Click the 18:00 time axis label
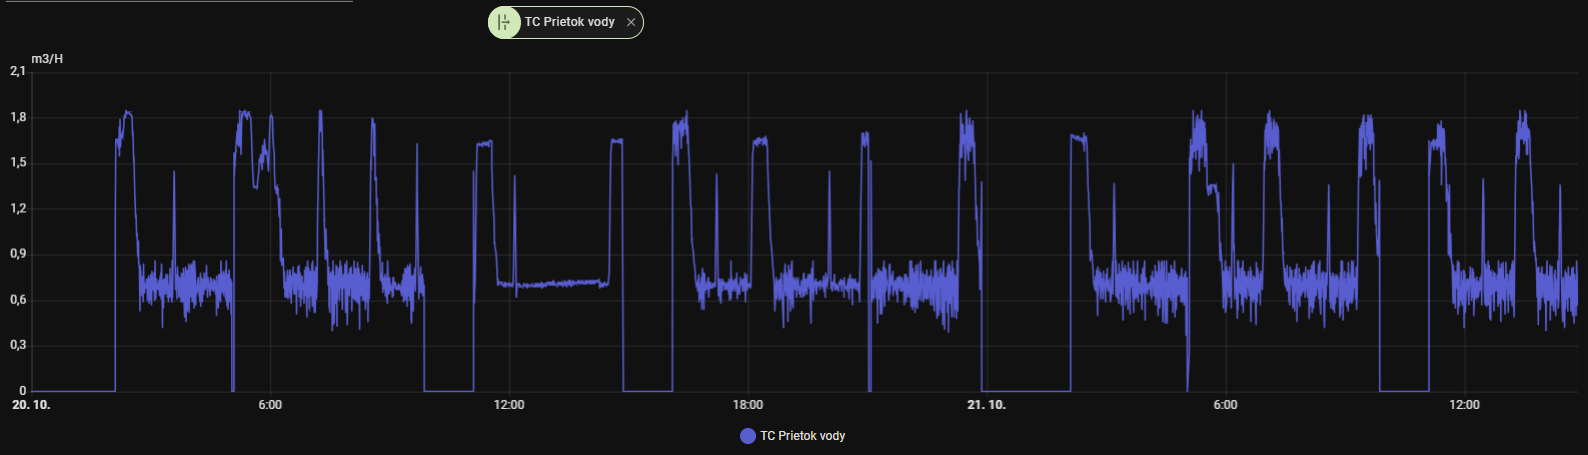The height and width of the screenshot is (455, 1588). click(748, 405)
